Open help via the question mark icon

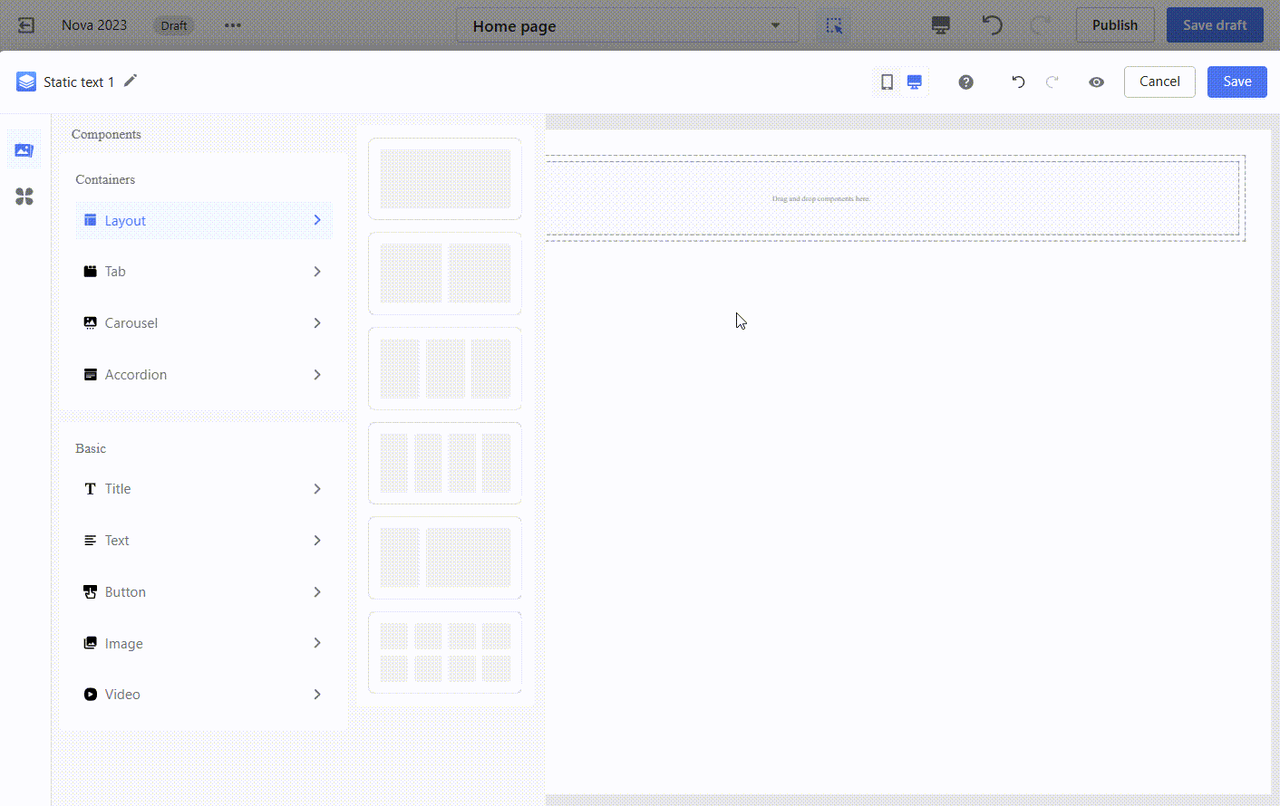coord(966,82)
